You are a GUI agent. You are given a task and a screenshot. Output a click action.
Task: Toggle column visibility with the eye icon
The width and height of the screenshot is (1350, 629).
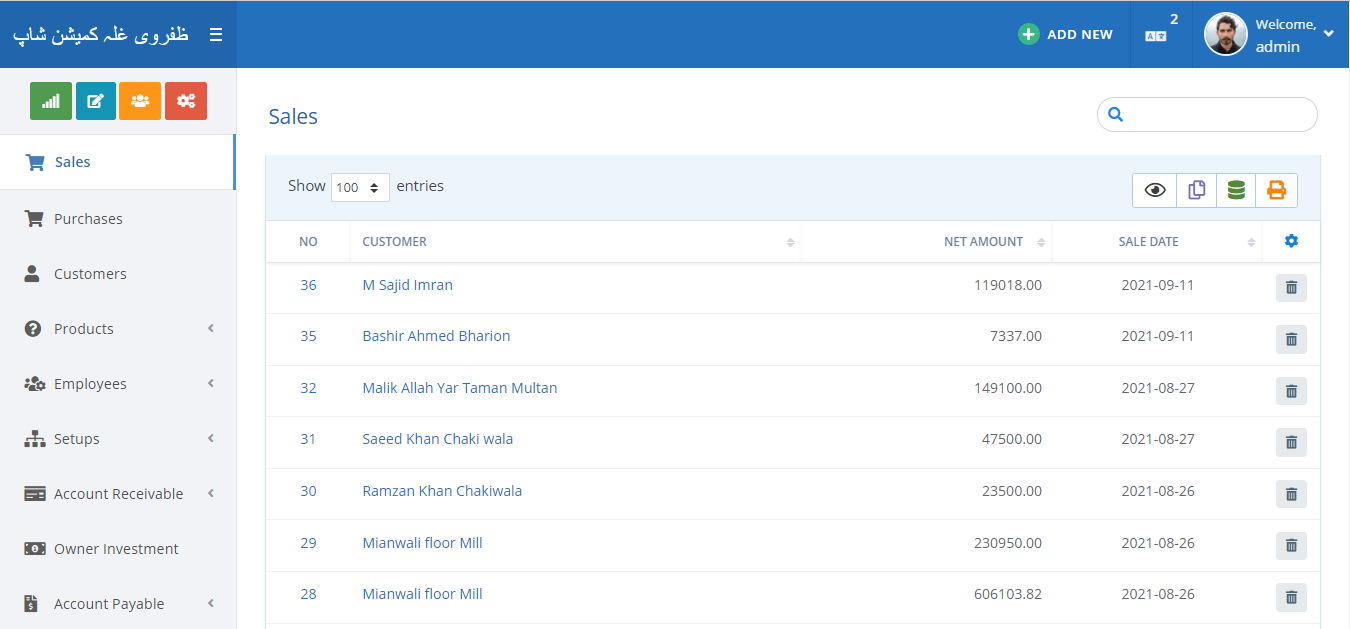click(1155, 190)
